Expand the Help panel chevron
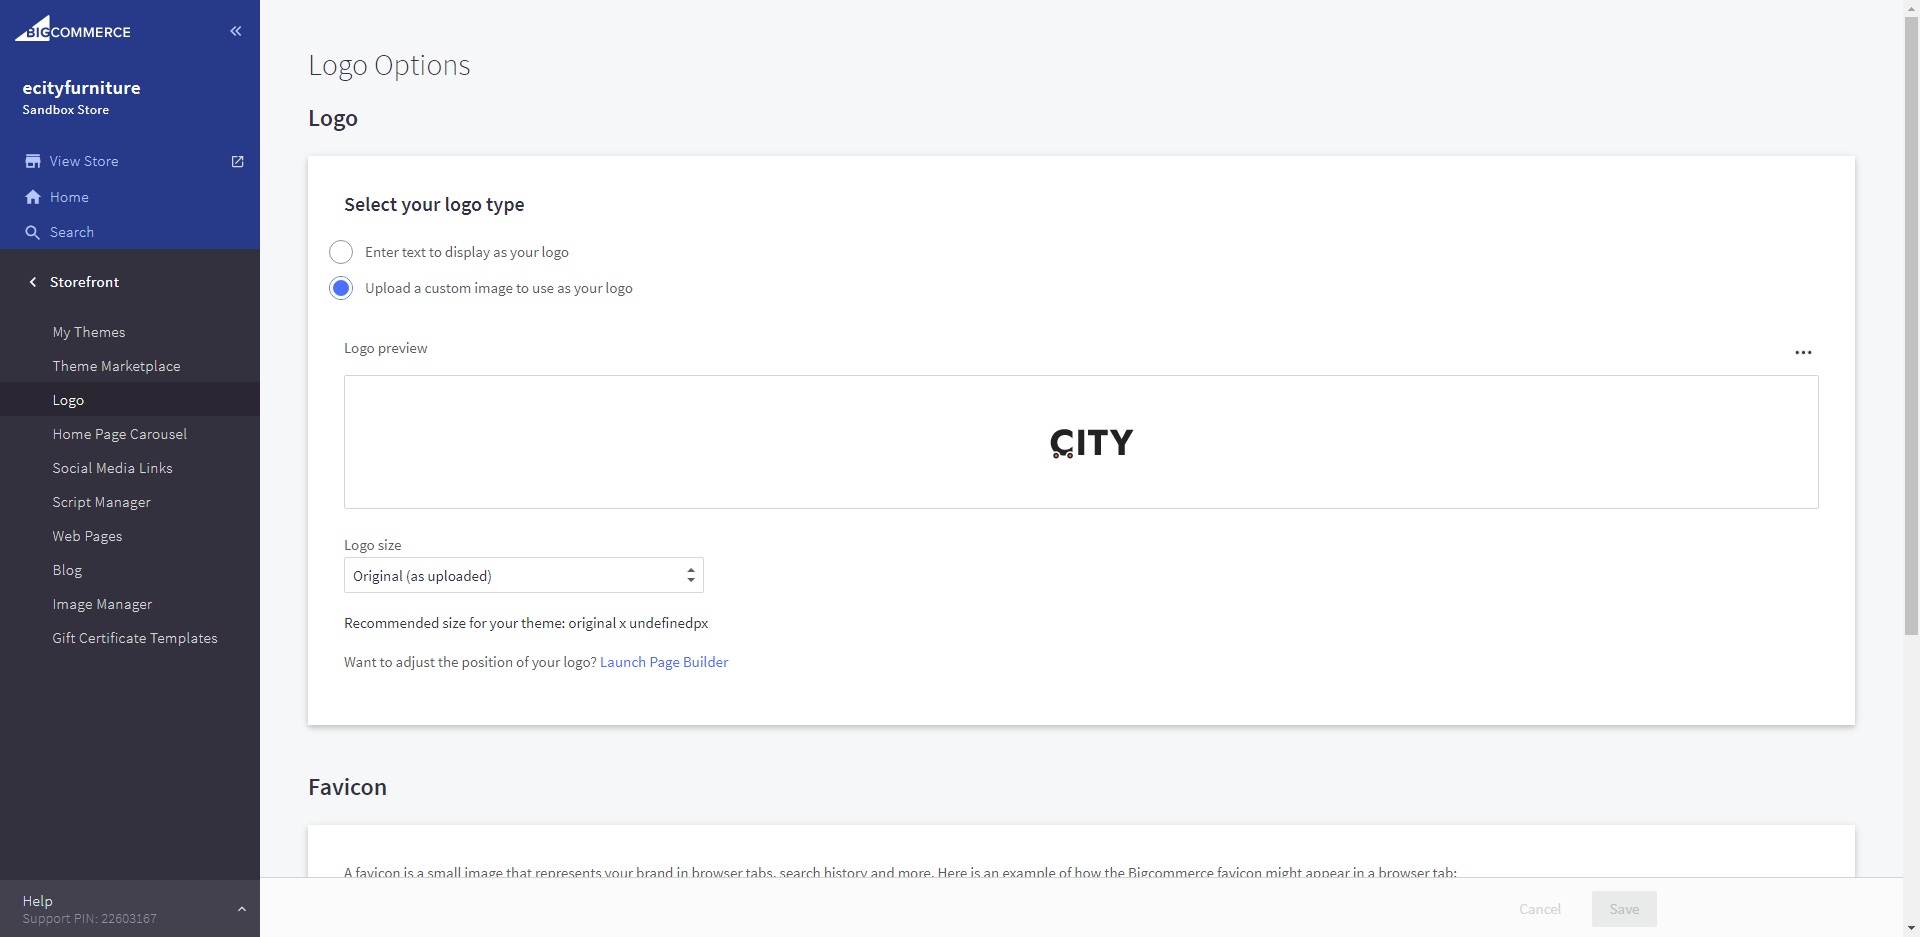 pyautogui.click(x=241, y=909)
